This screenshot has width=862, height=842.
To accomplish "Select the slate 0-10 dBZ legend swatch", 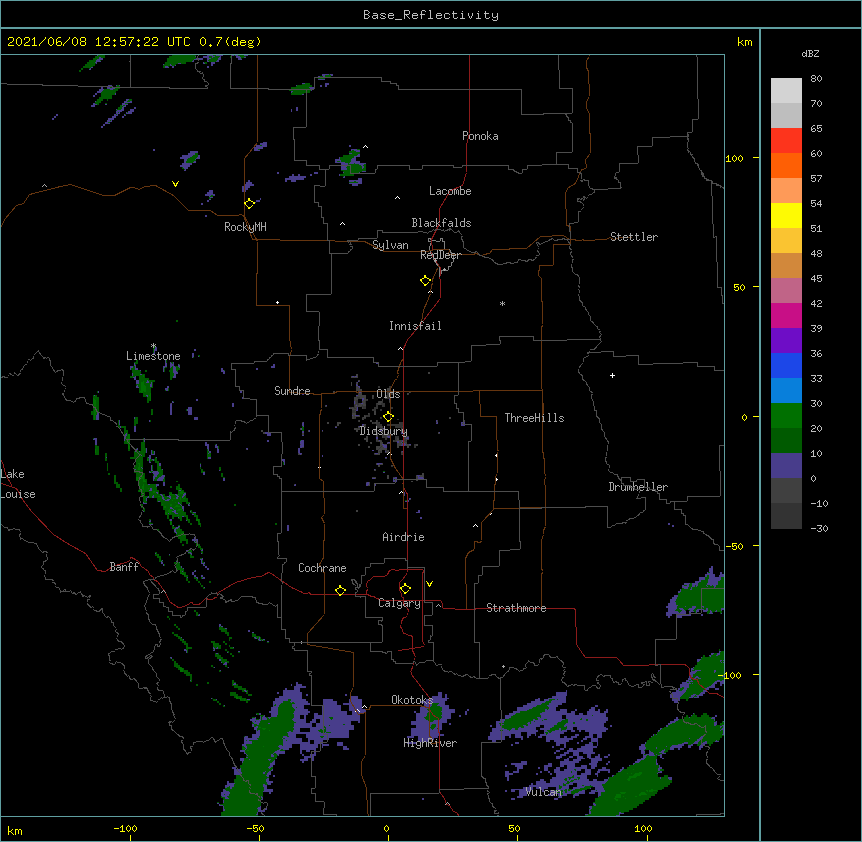I will pos(786,466).
